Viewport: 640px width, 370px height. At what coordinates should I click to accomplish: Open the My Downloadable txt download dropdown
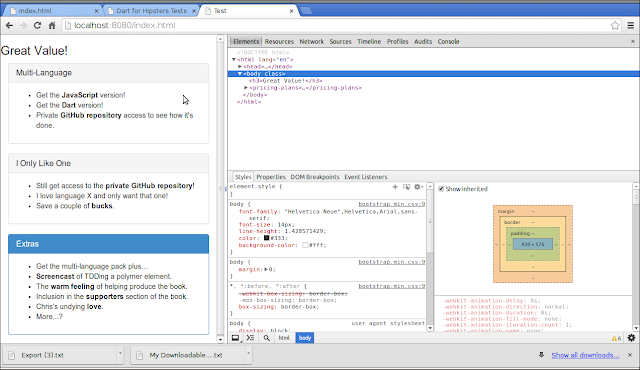pos(248,353)
